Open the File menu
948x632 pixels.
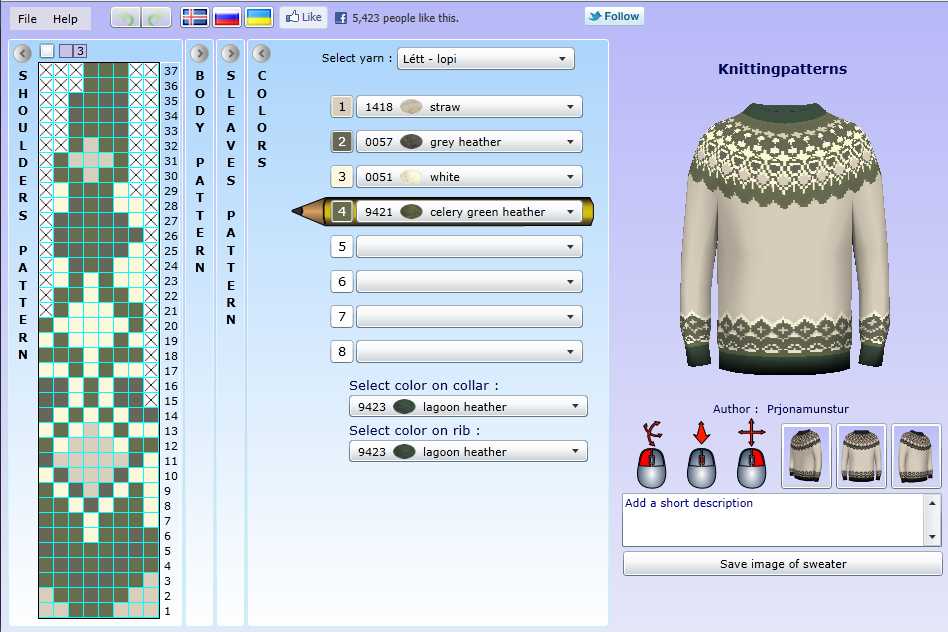(x=27, y=19)
